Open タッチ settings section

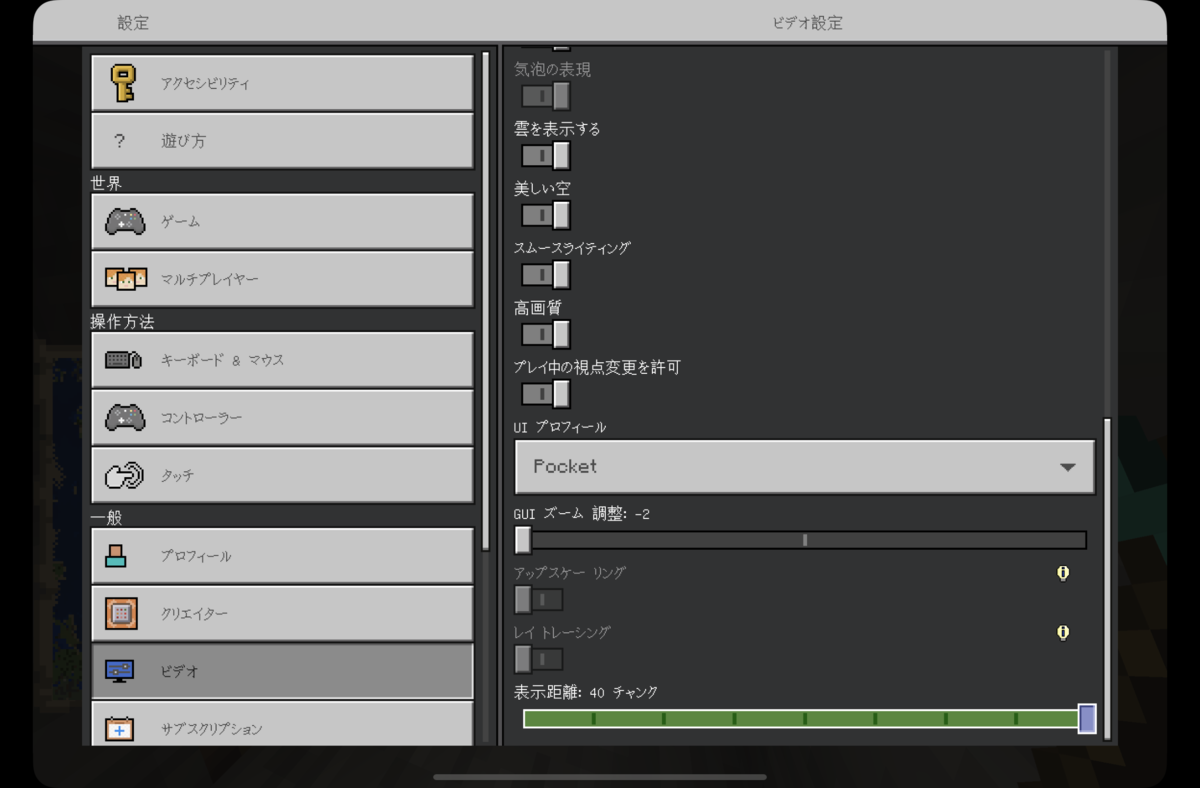[x=282, y=475]
